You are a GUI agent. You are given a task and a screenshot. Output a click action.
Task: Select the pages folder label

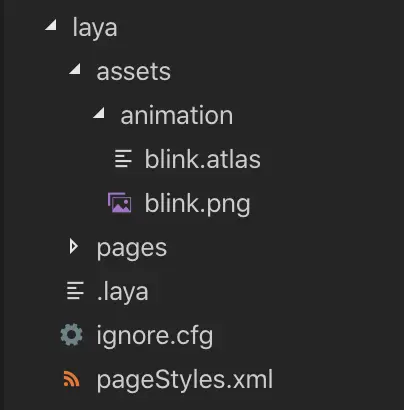132,249
